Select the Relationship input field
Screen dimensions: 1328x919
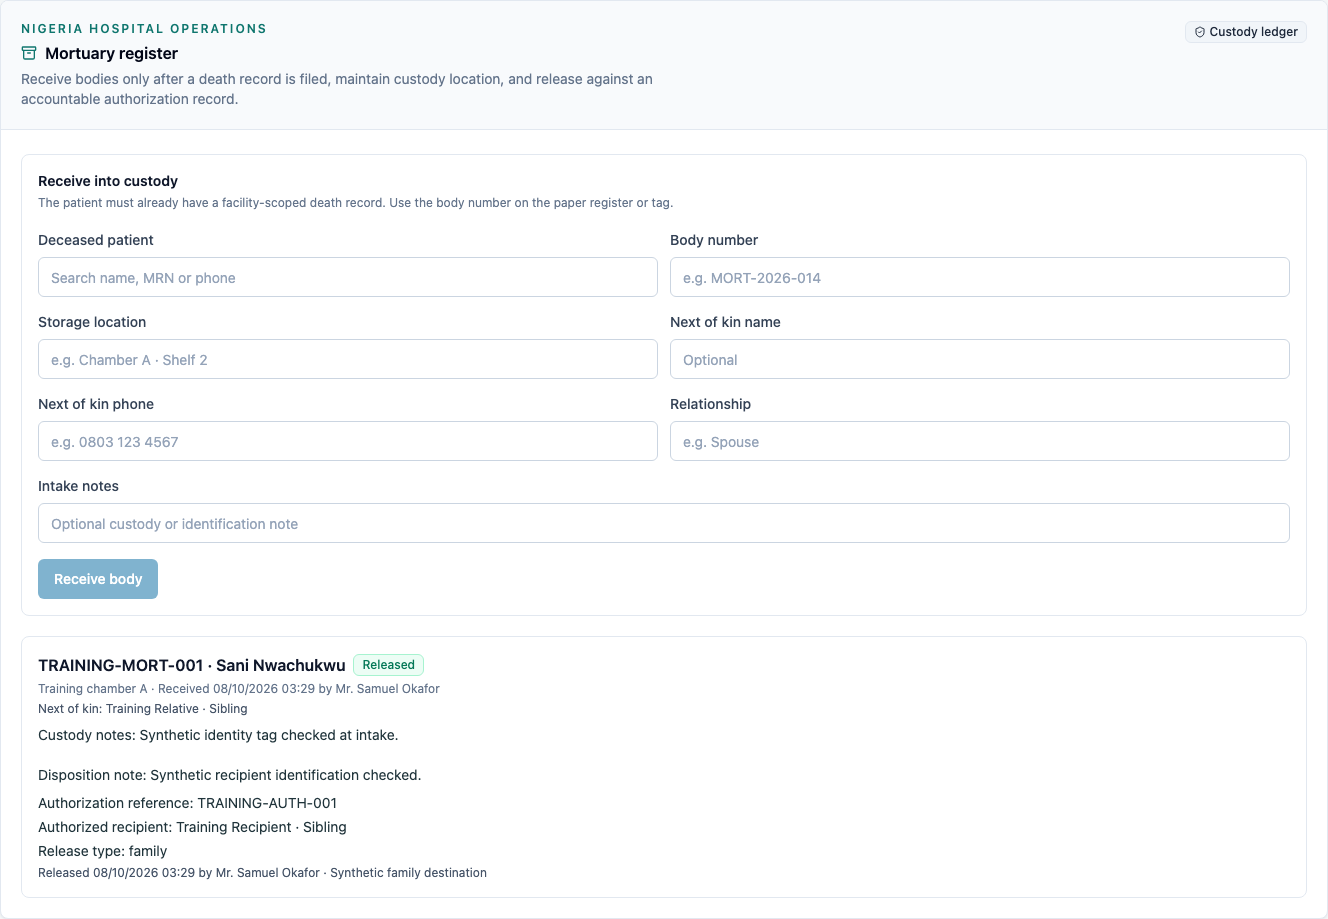(980, 441)
